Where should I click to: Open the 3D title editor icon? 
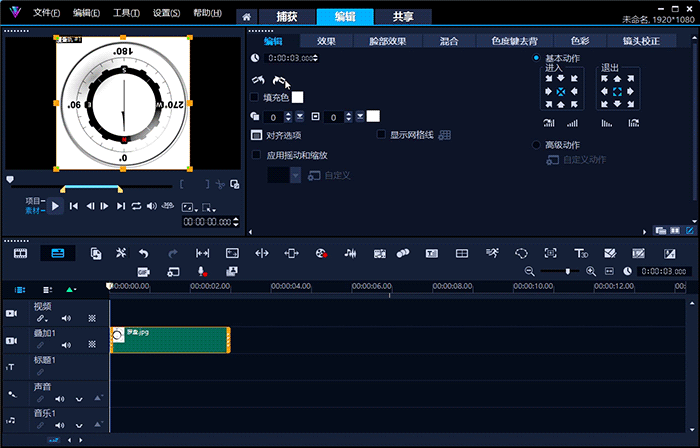pos(581,253)
